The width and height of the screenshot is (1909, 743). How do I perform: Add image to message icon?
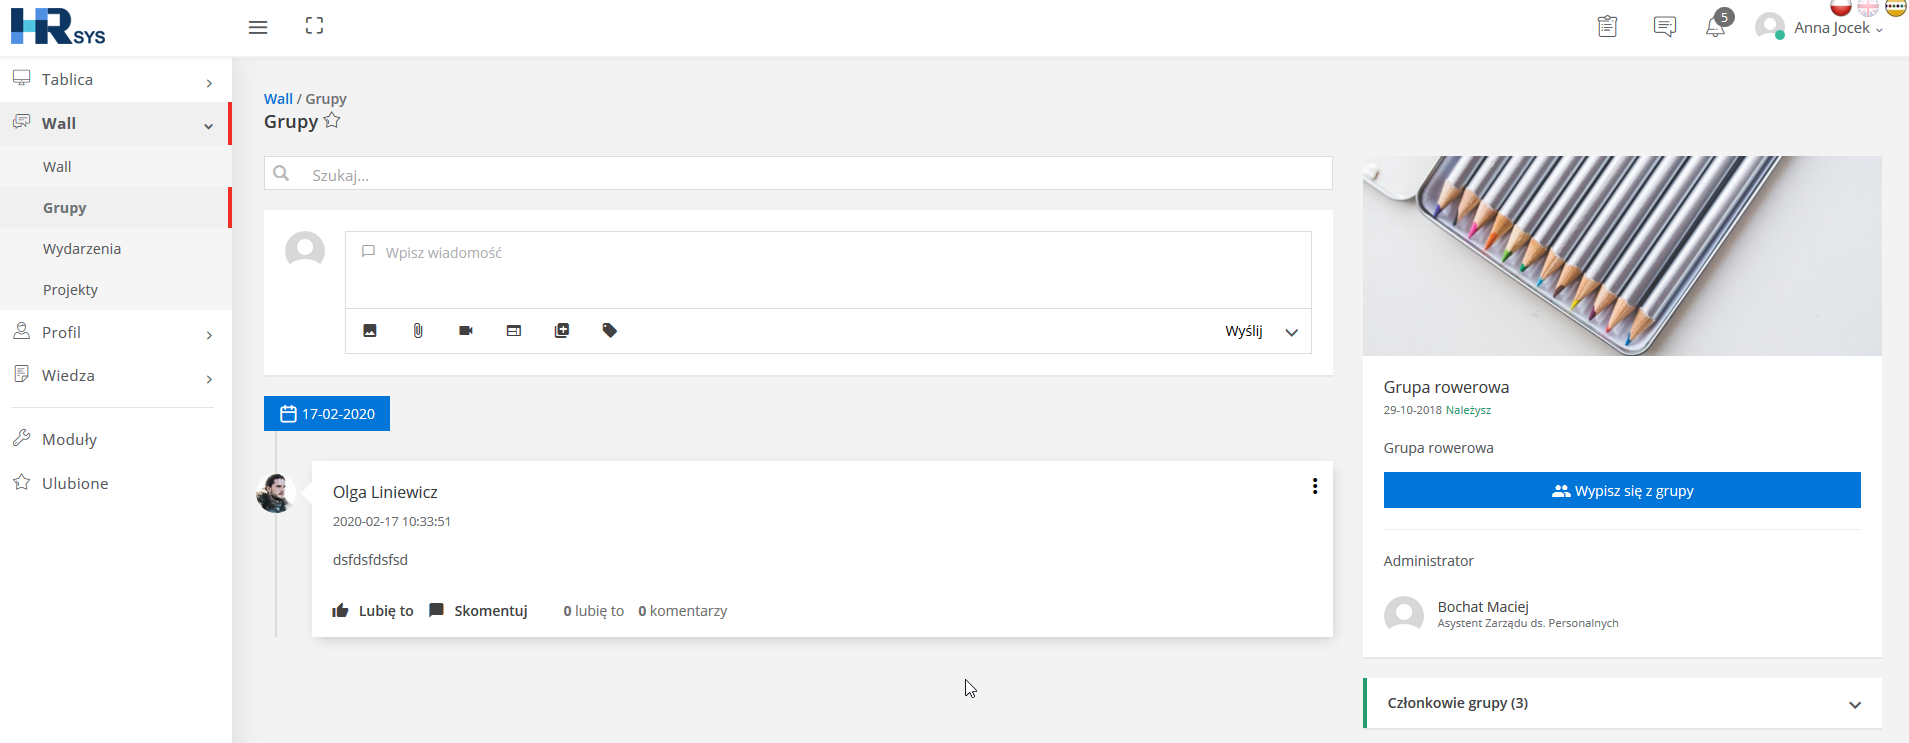tap(370, 331)
